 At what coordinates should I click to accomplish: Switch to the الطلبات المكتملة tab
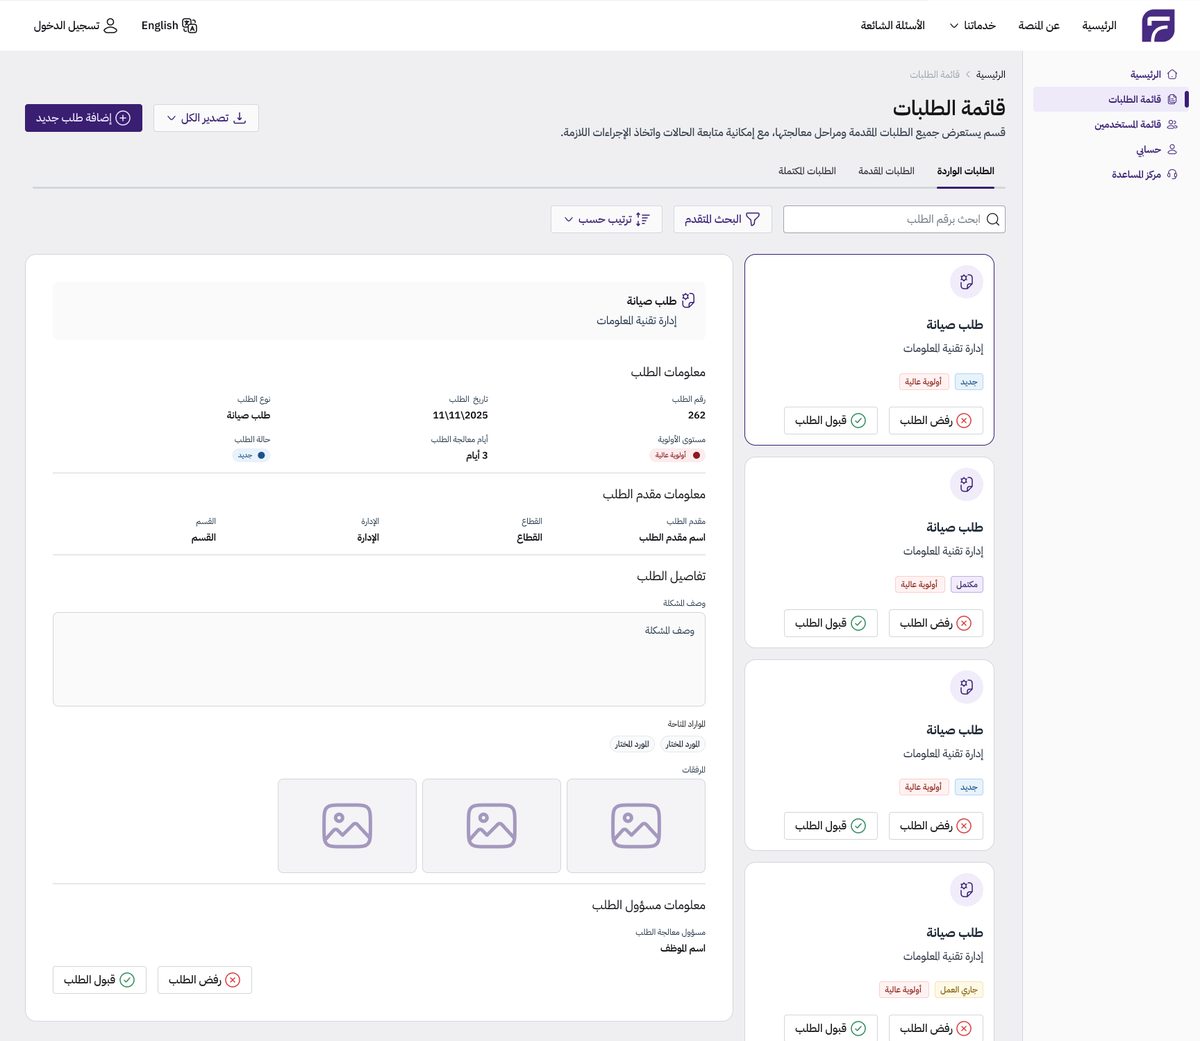tap(807, 171)
